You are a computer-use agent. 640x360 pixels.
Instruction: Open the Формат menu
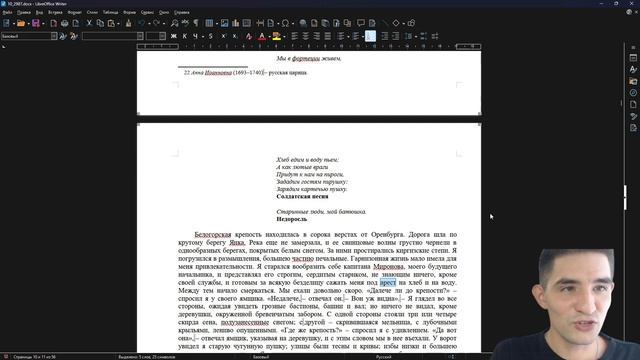[75, 13]
